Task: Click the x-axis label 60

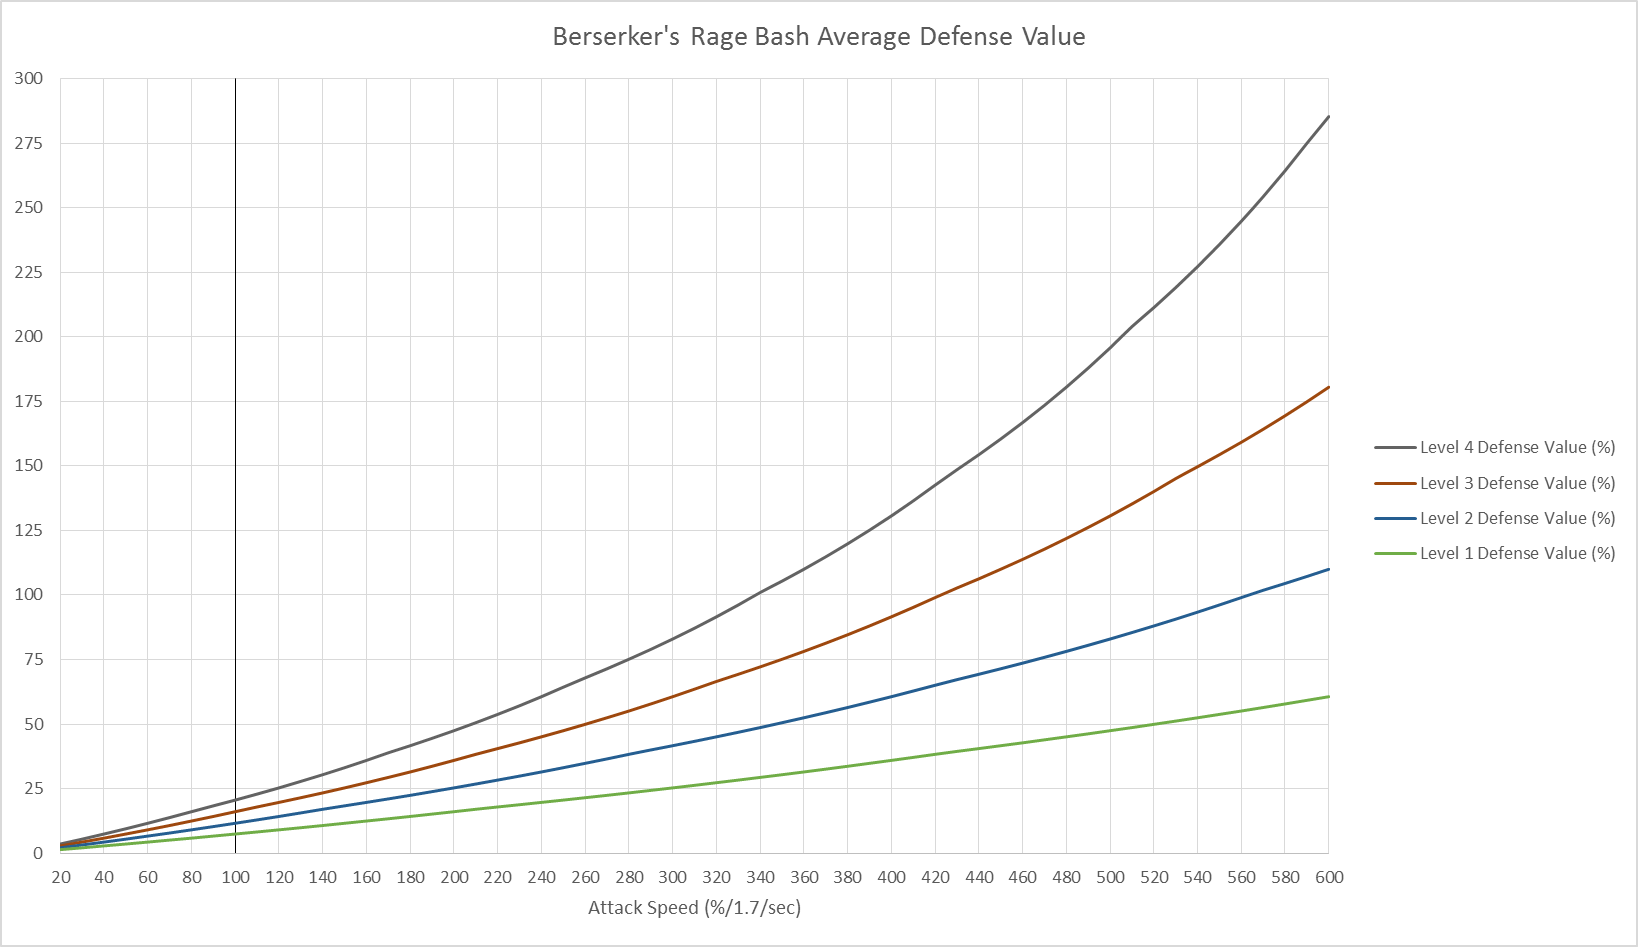Action: pyautogui.click(x=148, y=877)
